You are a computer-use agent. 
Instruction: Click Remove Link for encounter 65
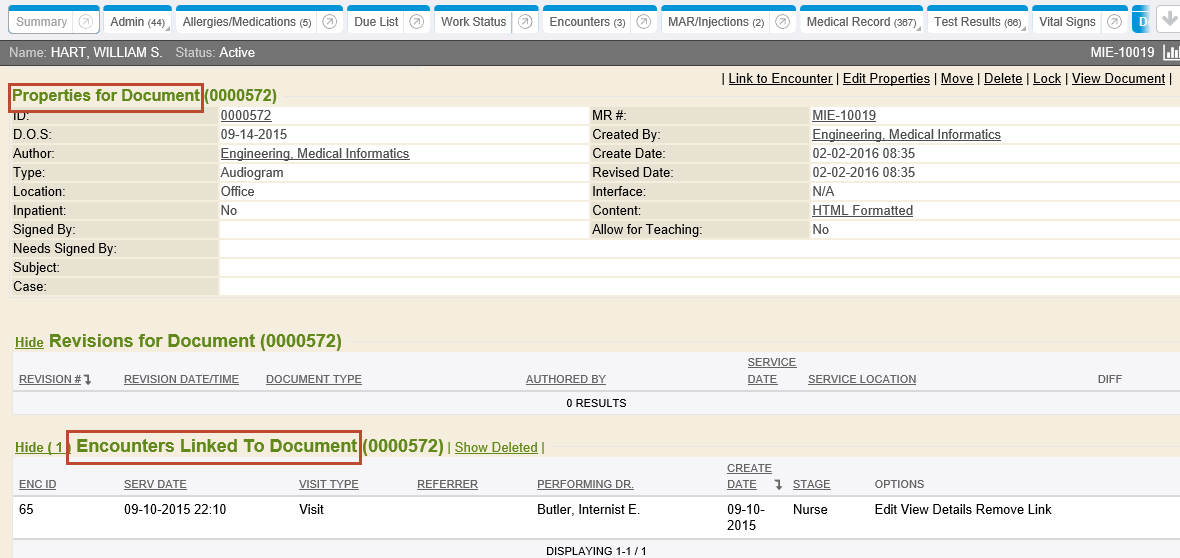pyautogui.click(x=1014, y=510)
